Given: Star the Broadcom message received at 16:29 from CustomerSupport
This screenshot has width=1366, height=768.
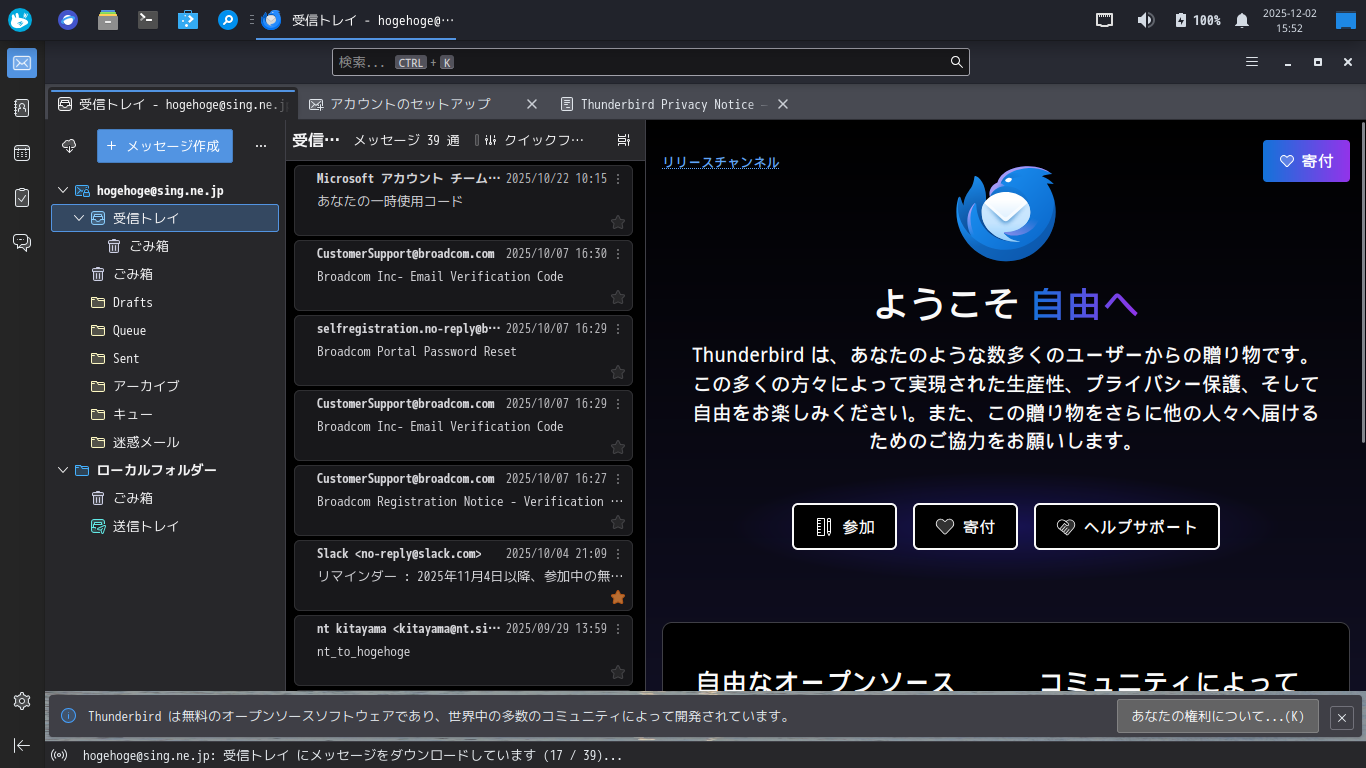Looking at the screenshot, I should [618, 447].
